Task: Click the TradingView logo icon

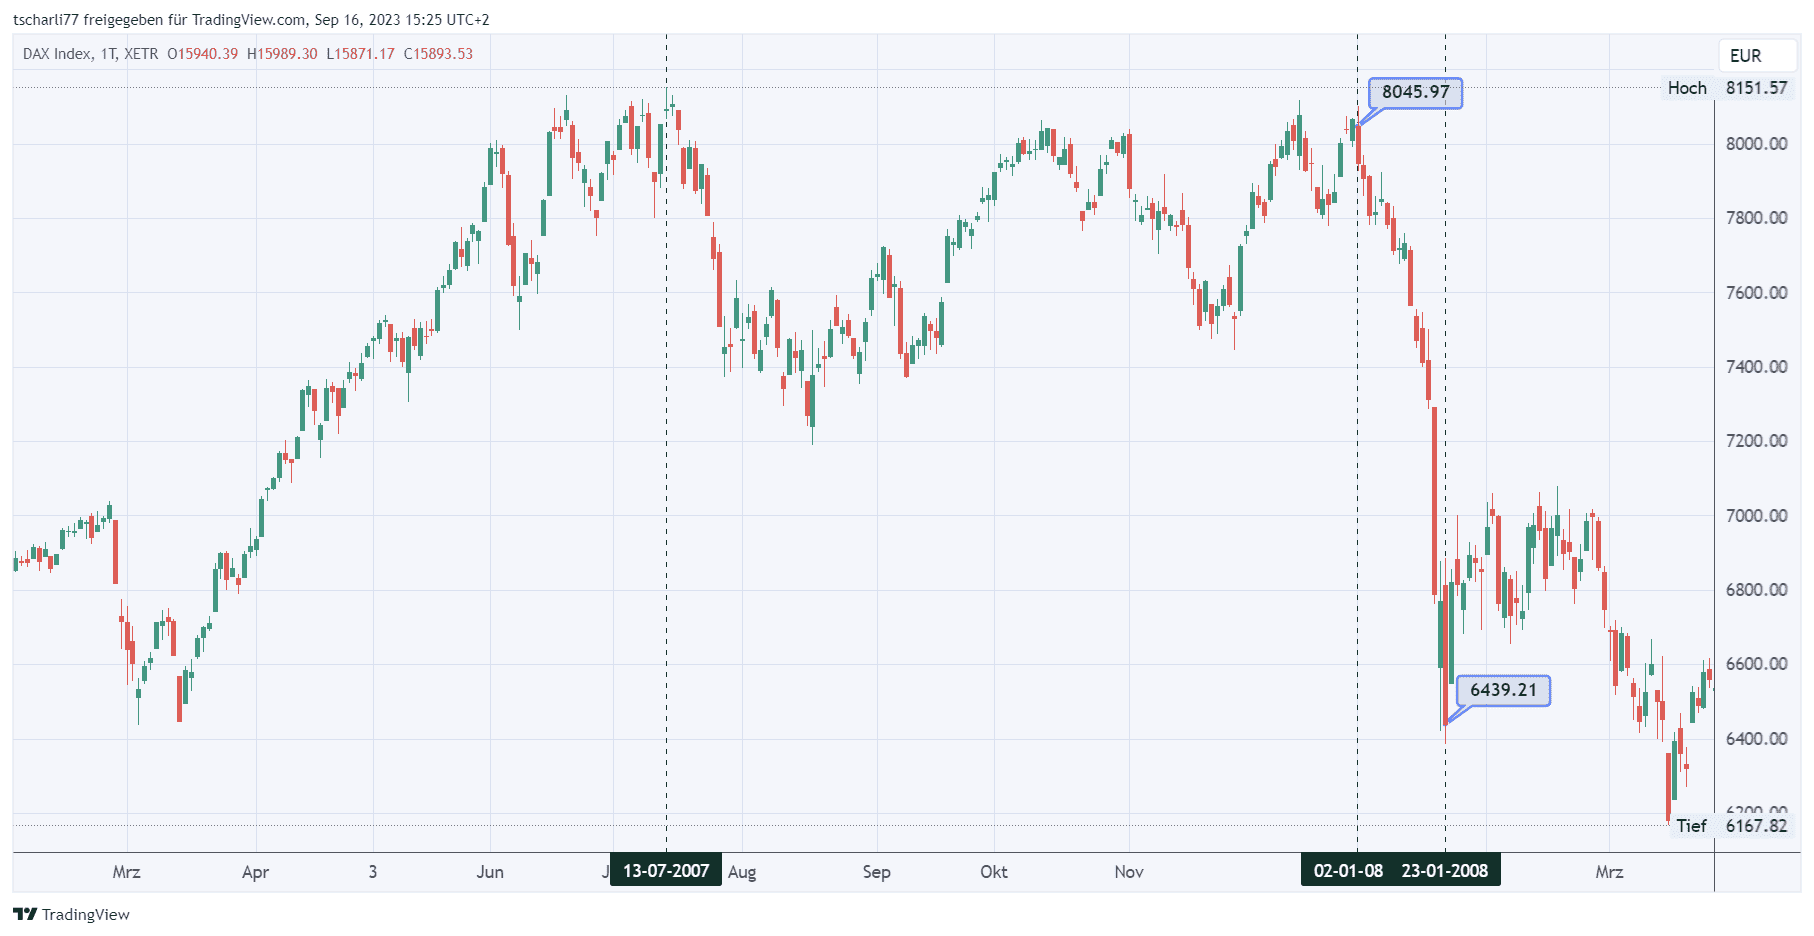Action: [x=25, y=914]
